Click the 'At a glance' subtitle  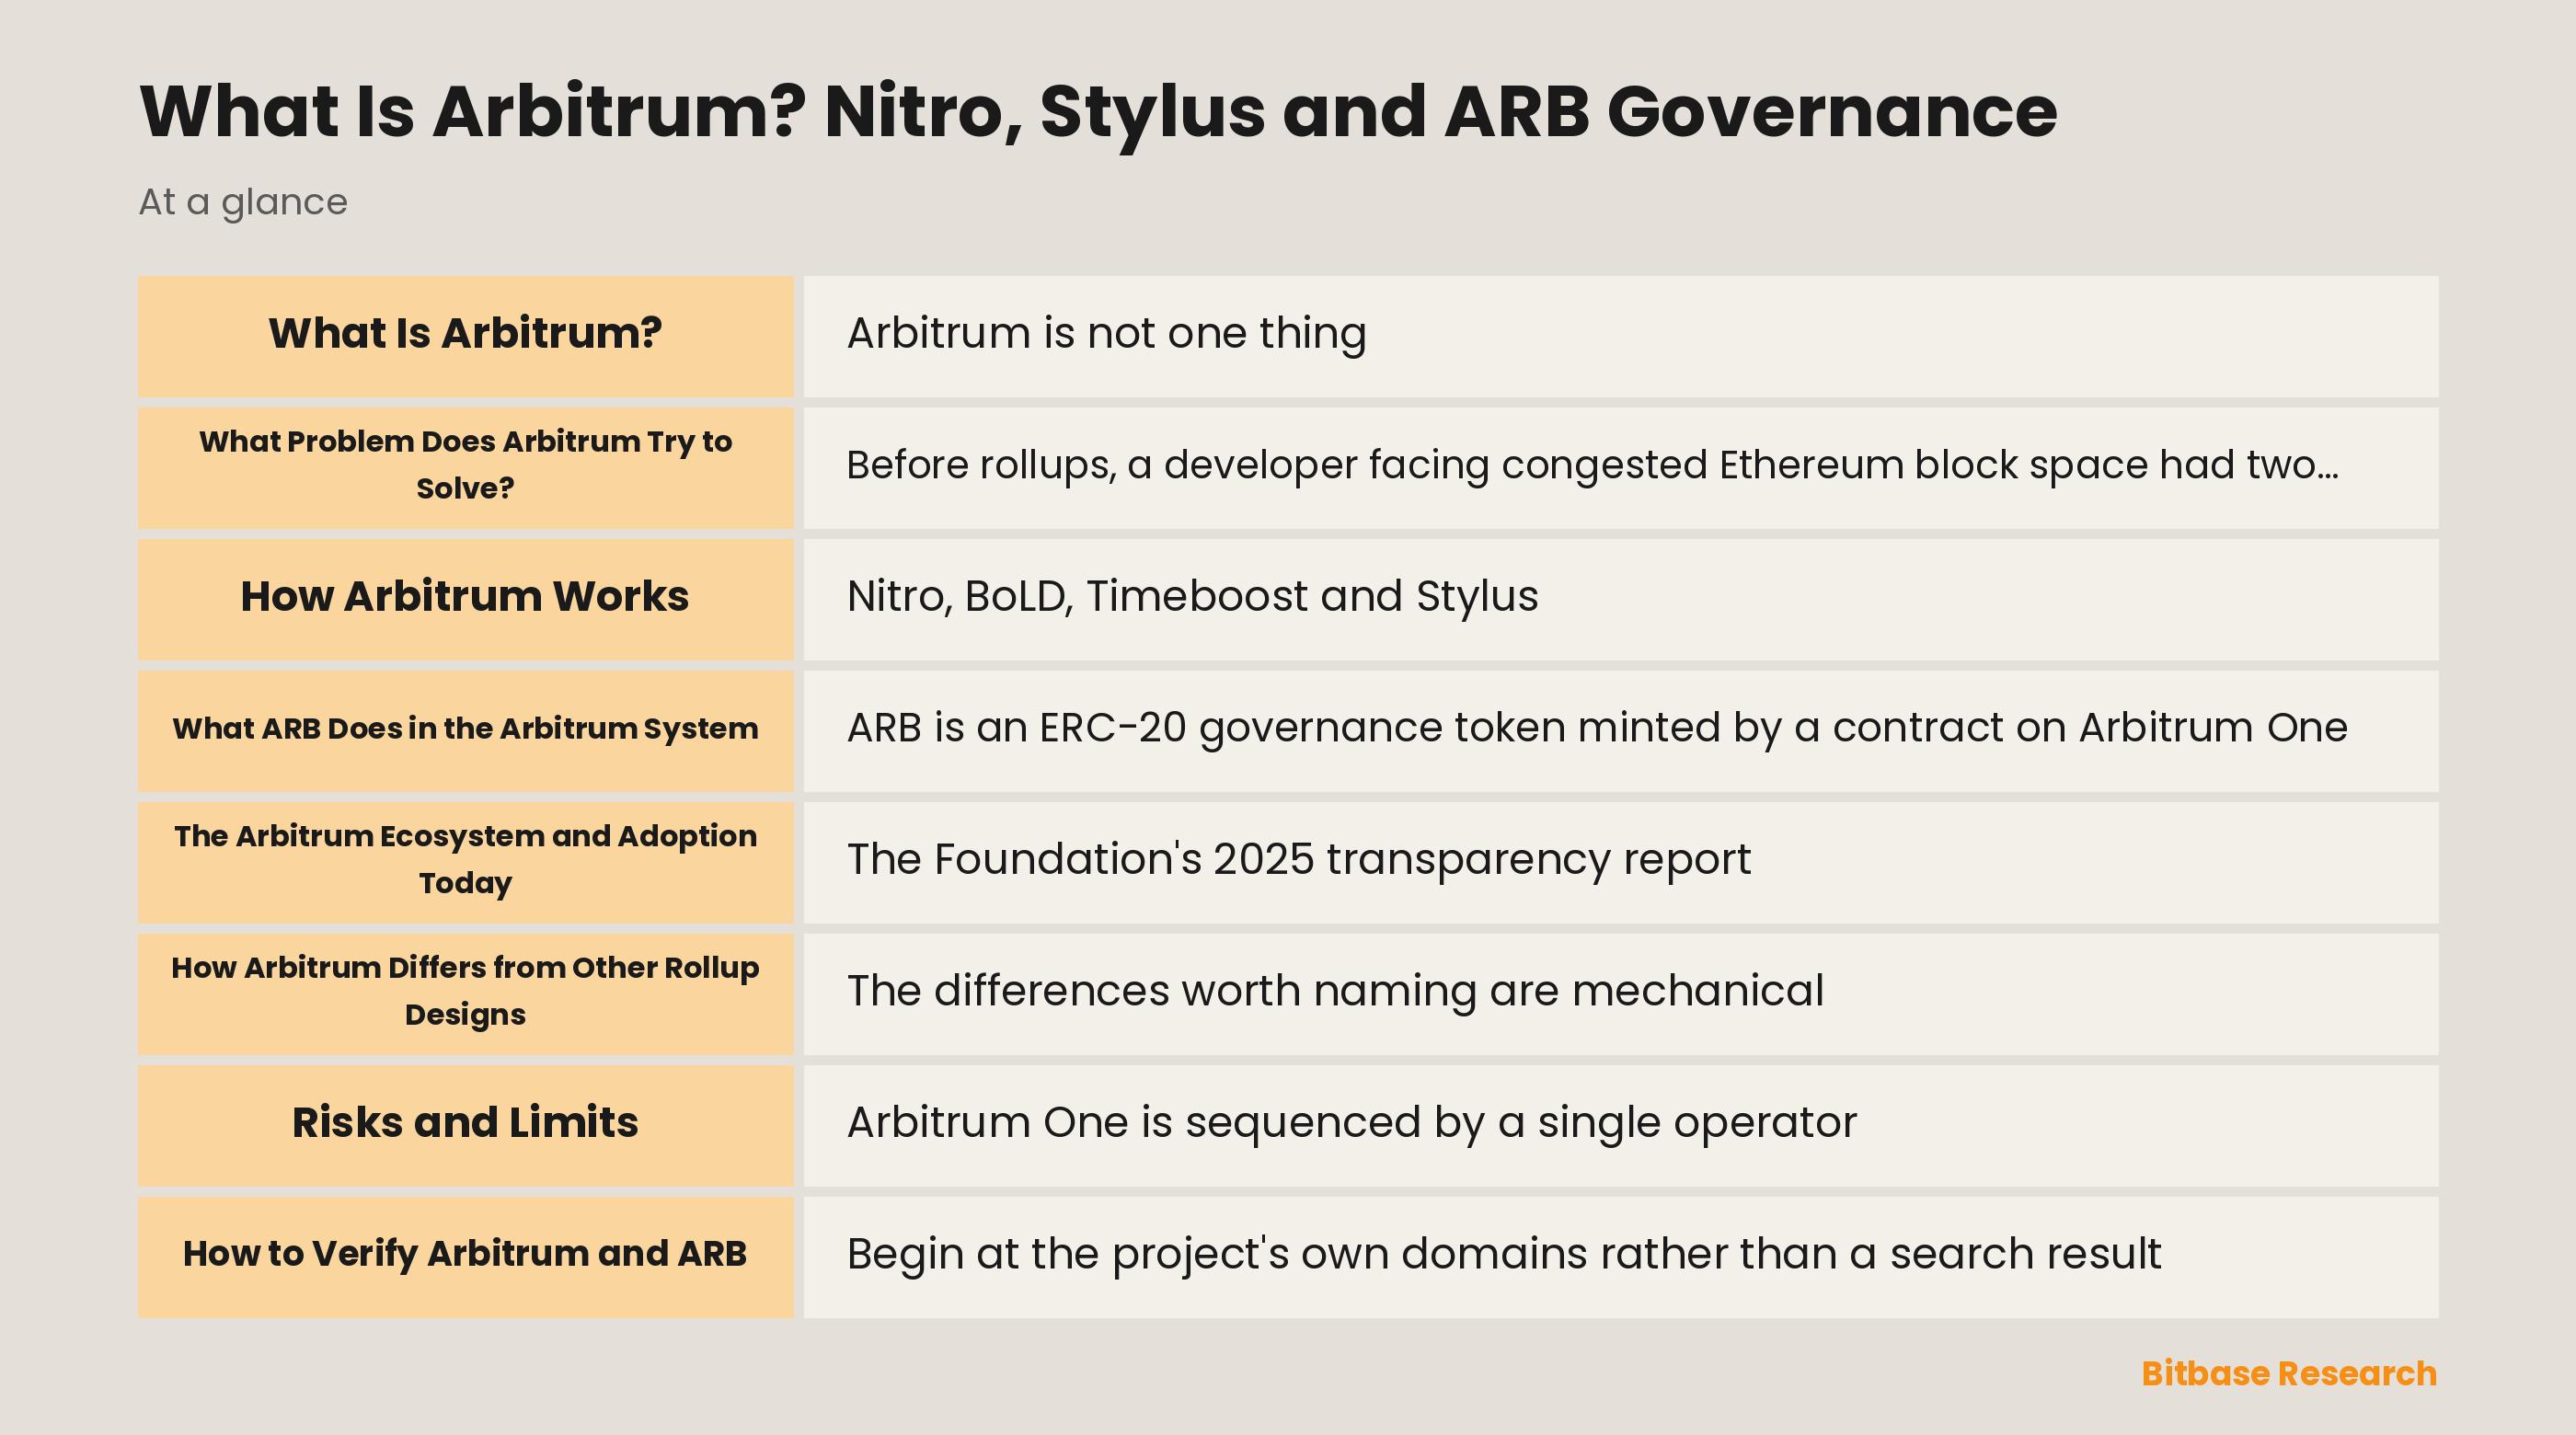click(243, 202)
